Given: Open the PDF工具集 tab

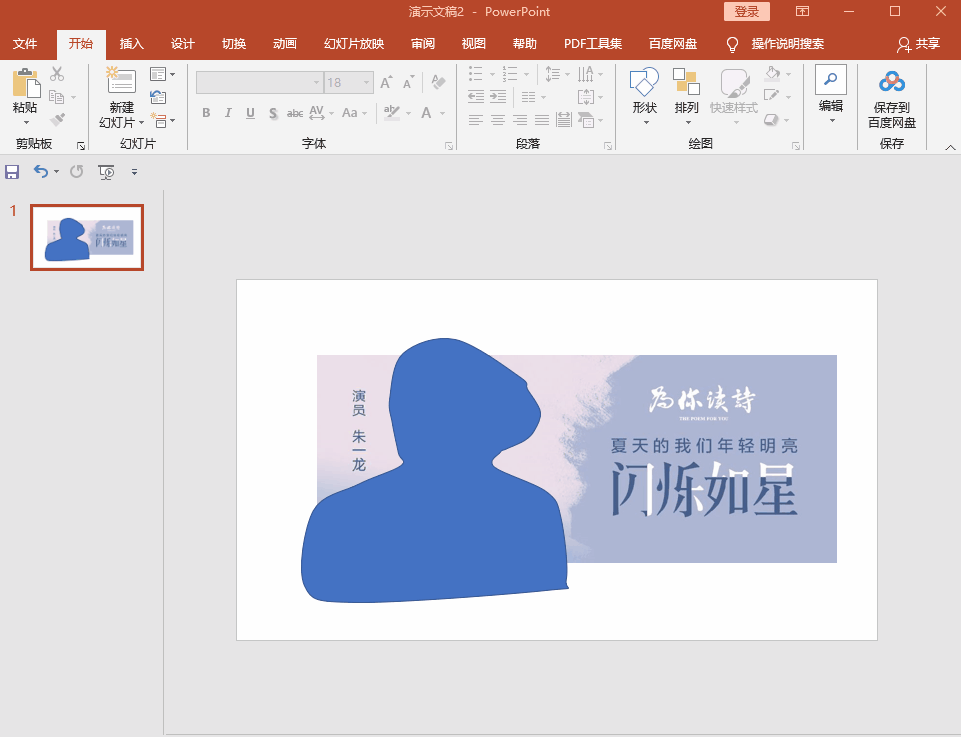Looking at the screenshot, I should pos(593,44).
